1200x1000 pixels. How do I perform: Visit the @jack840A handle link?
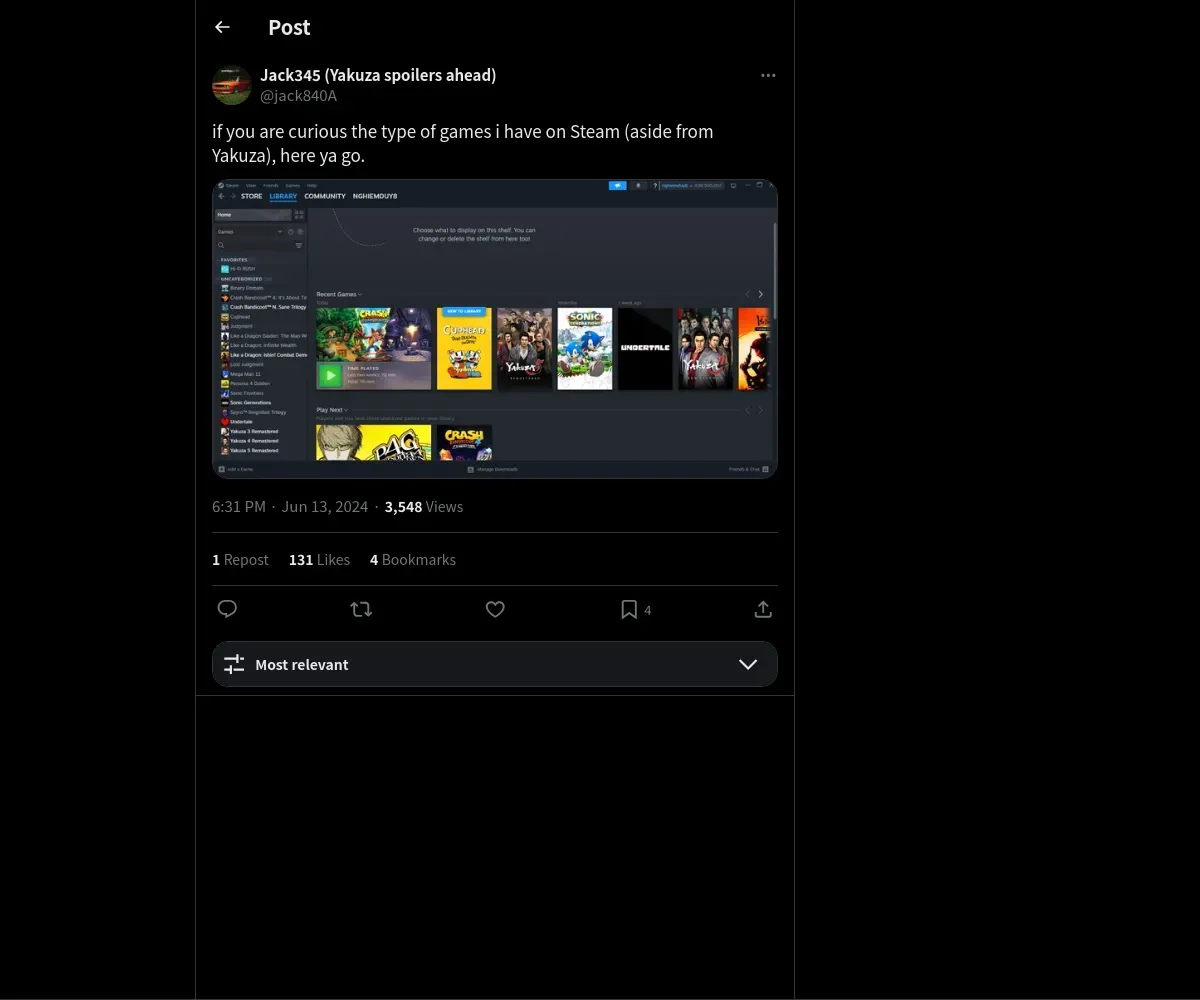tap(298, 96)
